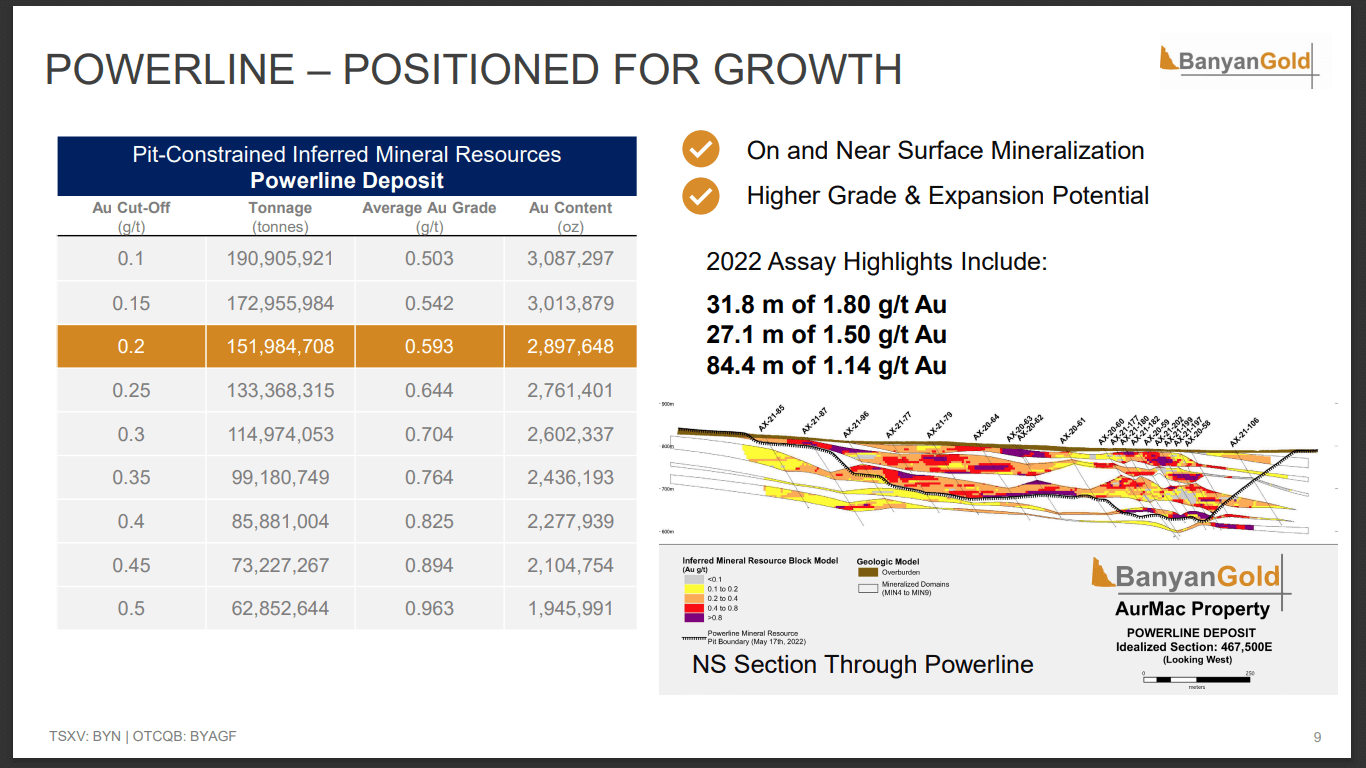Click the NS Section Through Powerline caption
The width and height of the screenshot is (1366, 768).
[x=862, y=665]
